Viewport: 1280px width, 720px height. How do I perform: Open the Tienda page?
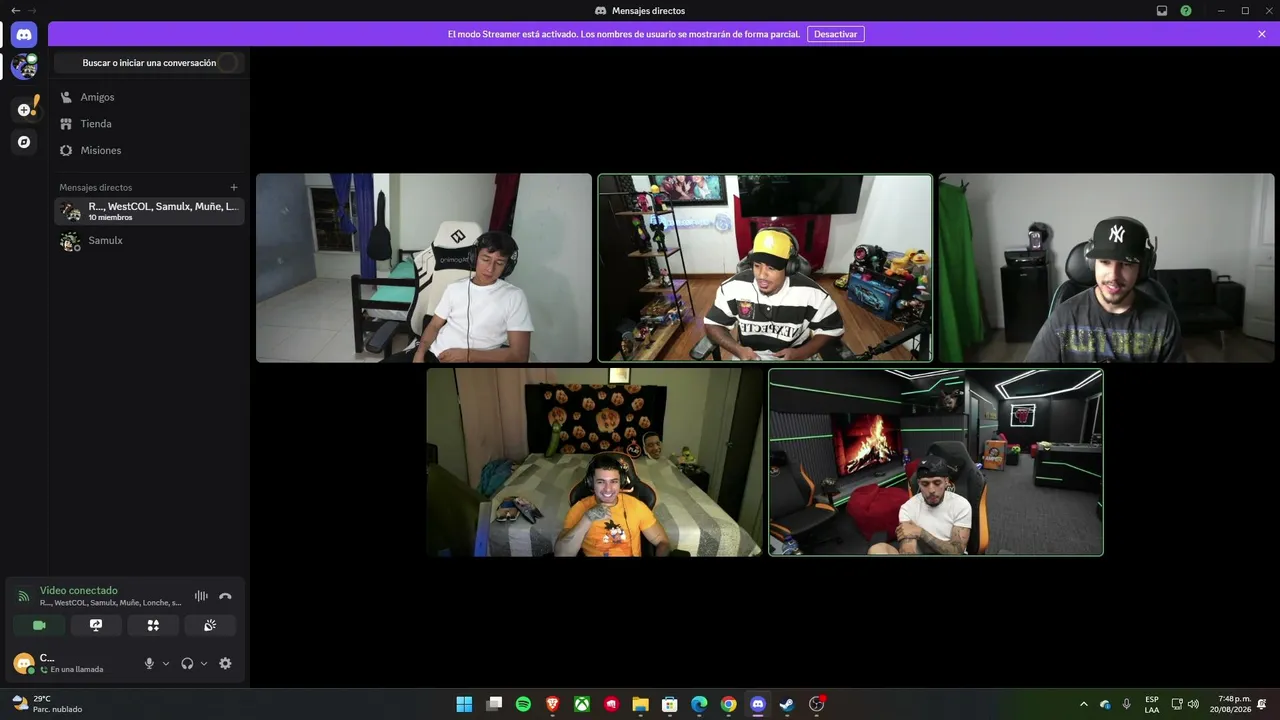click(149, 124)
